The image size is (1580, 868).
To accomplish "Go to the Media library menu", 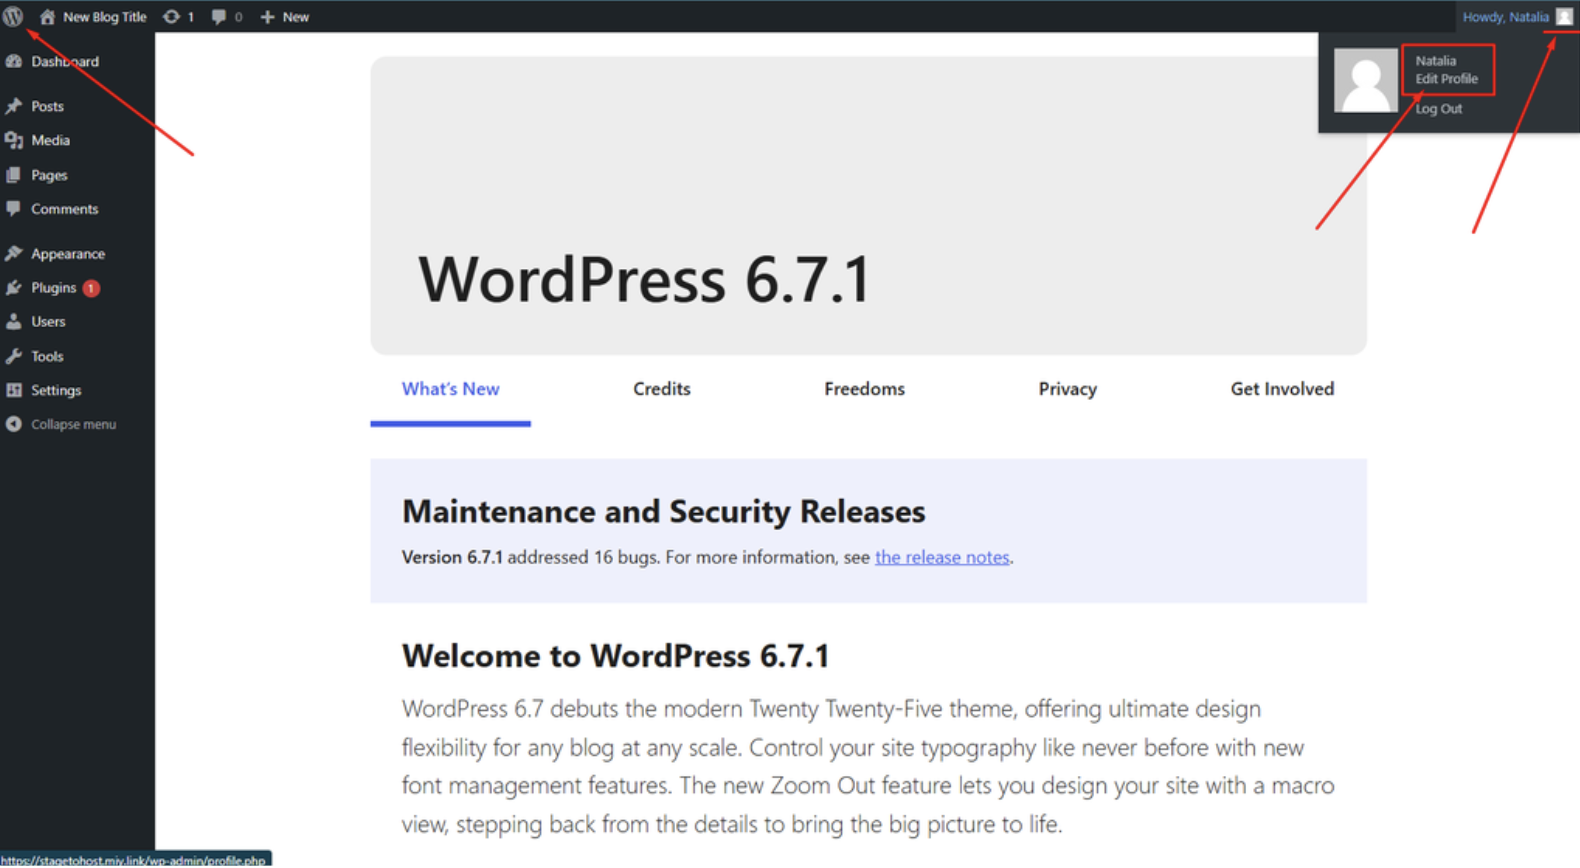I will point(50,140).
